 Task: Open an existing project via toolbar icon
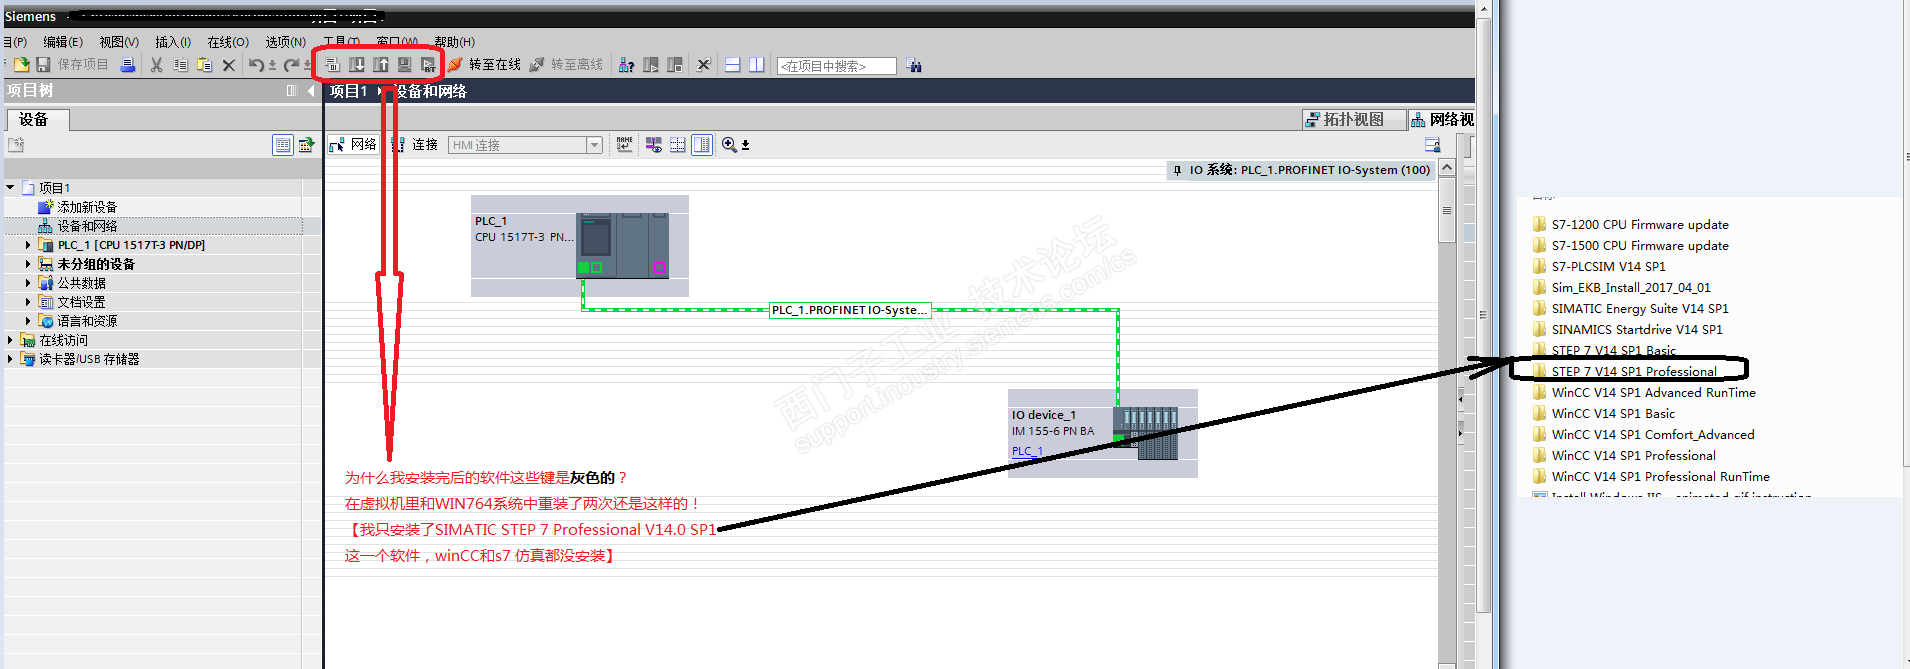21,65
